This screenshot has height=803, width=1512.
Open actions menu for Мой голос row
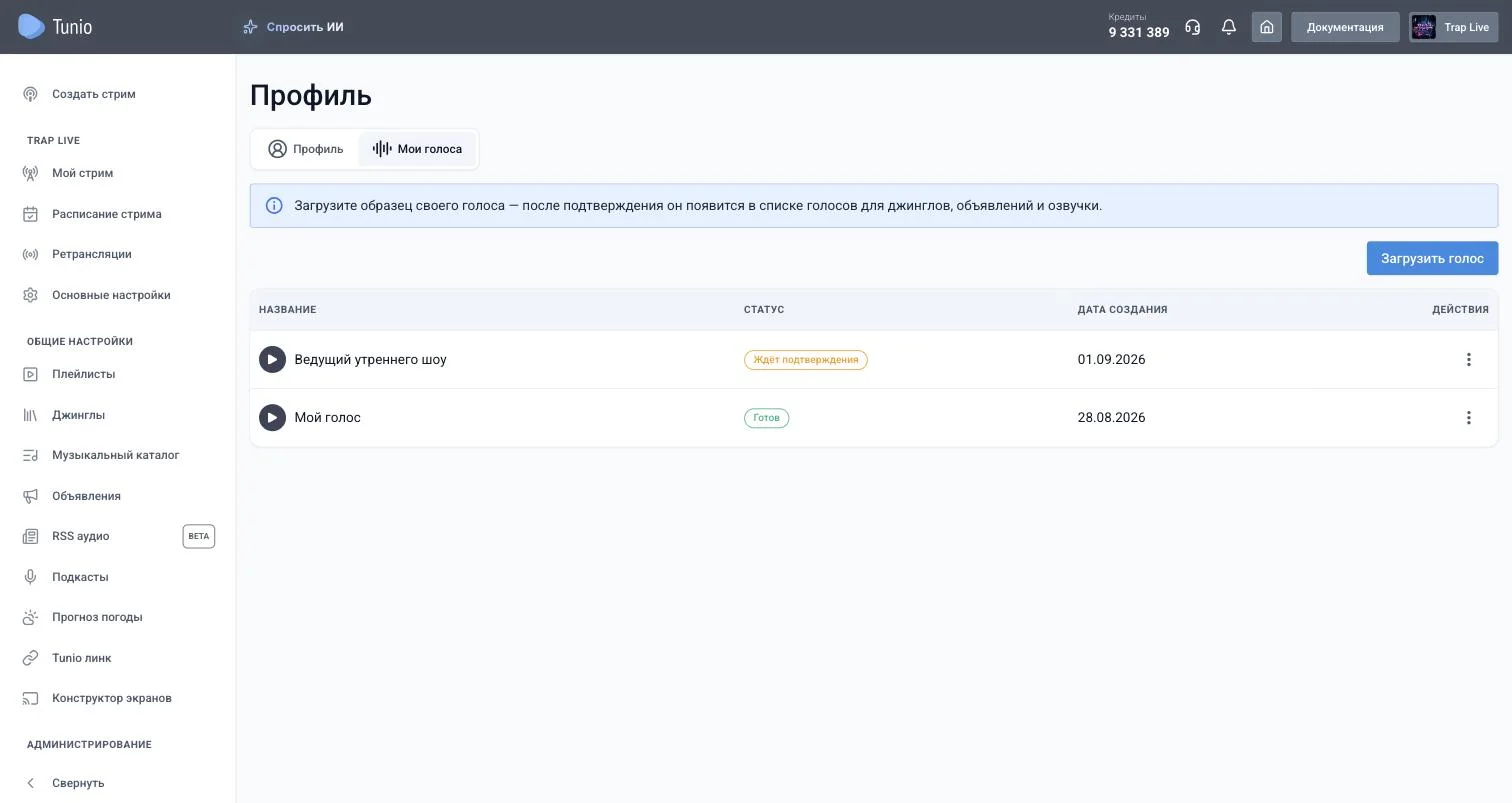1468,417
